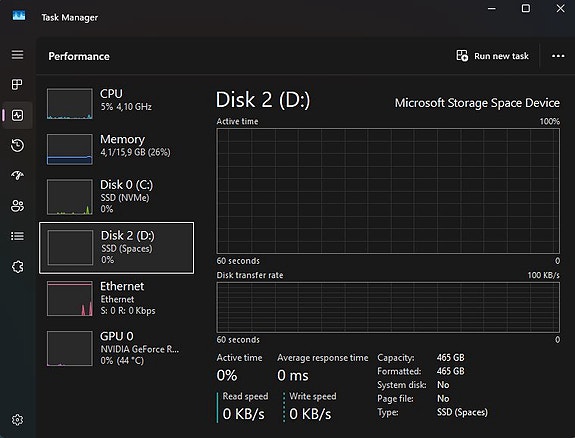The width and height of the screenshot is (575, 438).
Task: Select the Memory performance item
Action: point(117,149)
